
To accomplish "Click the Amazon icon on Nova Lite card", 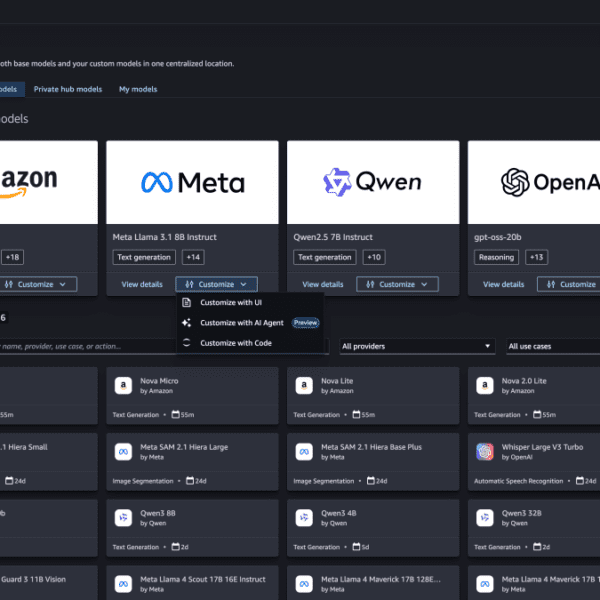I will [304, 385].
